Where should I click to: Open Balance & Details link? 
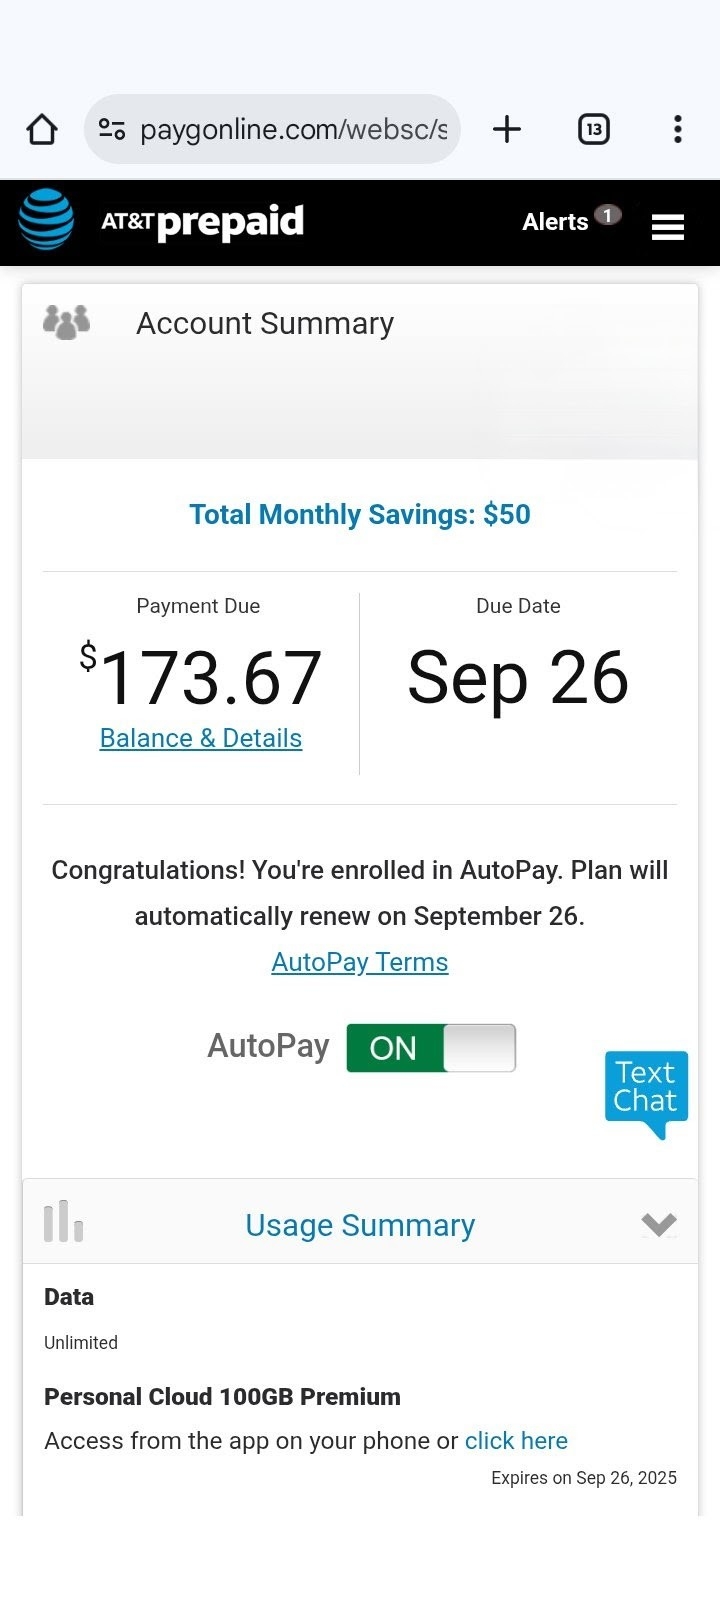[x=201, y=738]
